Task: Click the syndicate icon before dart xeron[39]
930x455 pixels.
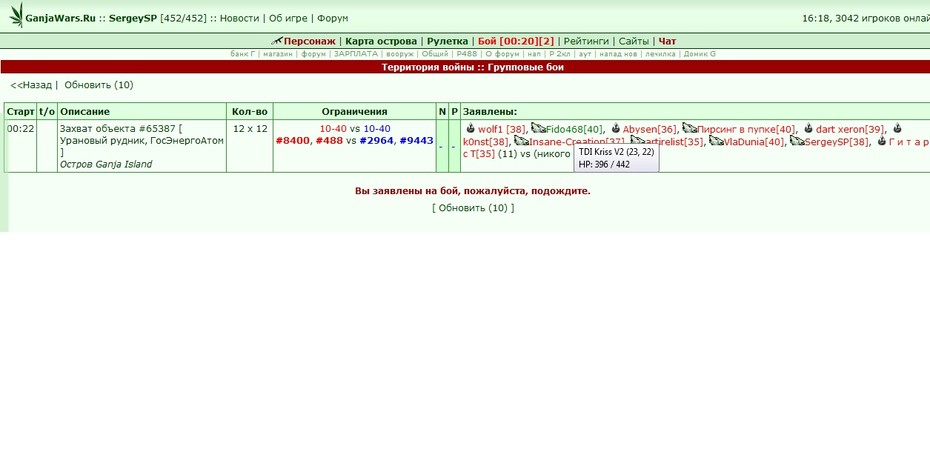Action: (x=808, y=128)
